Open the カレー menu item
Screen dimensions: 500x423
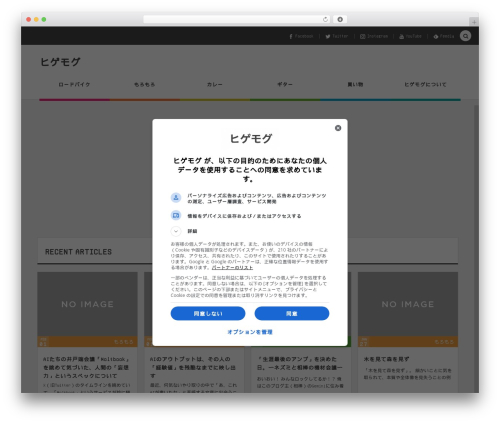tap(215, 84)
